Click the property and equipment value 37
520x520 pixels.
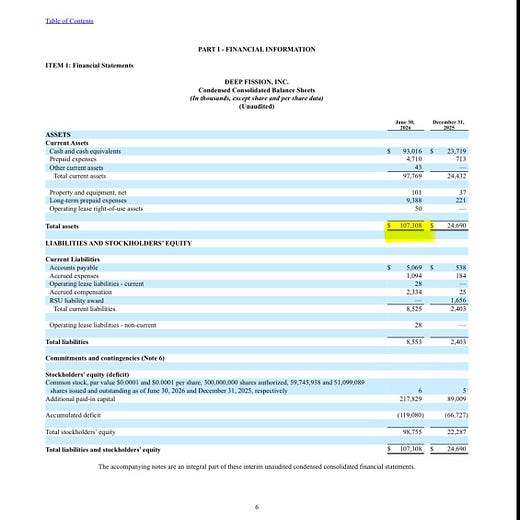463,192
